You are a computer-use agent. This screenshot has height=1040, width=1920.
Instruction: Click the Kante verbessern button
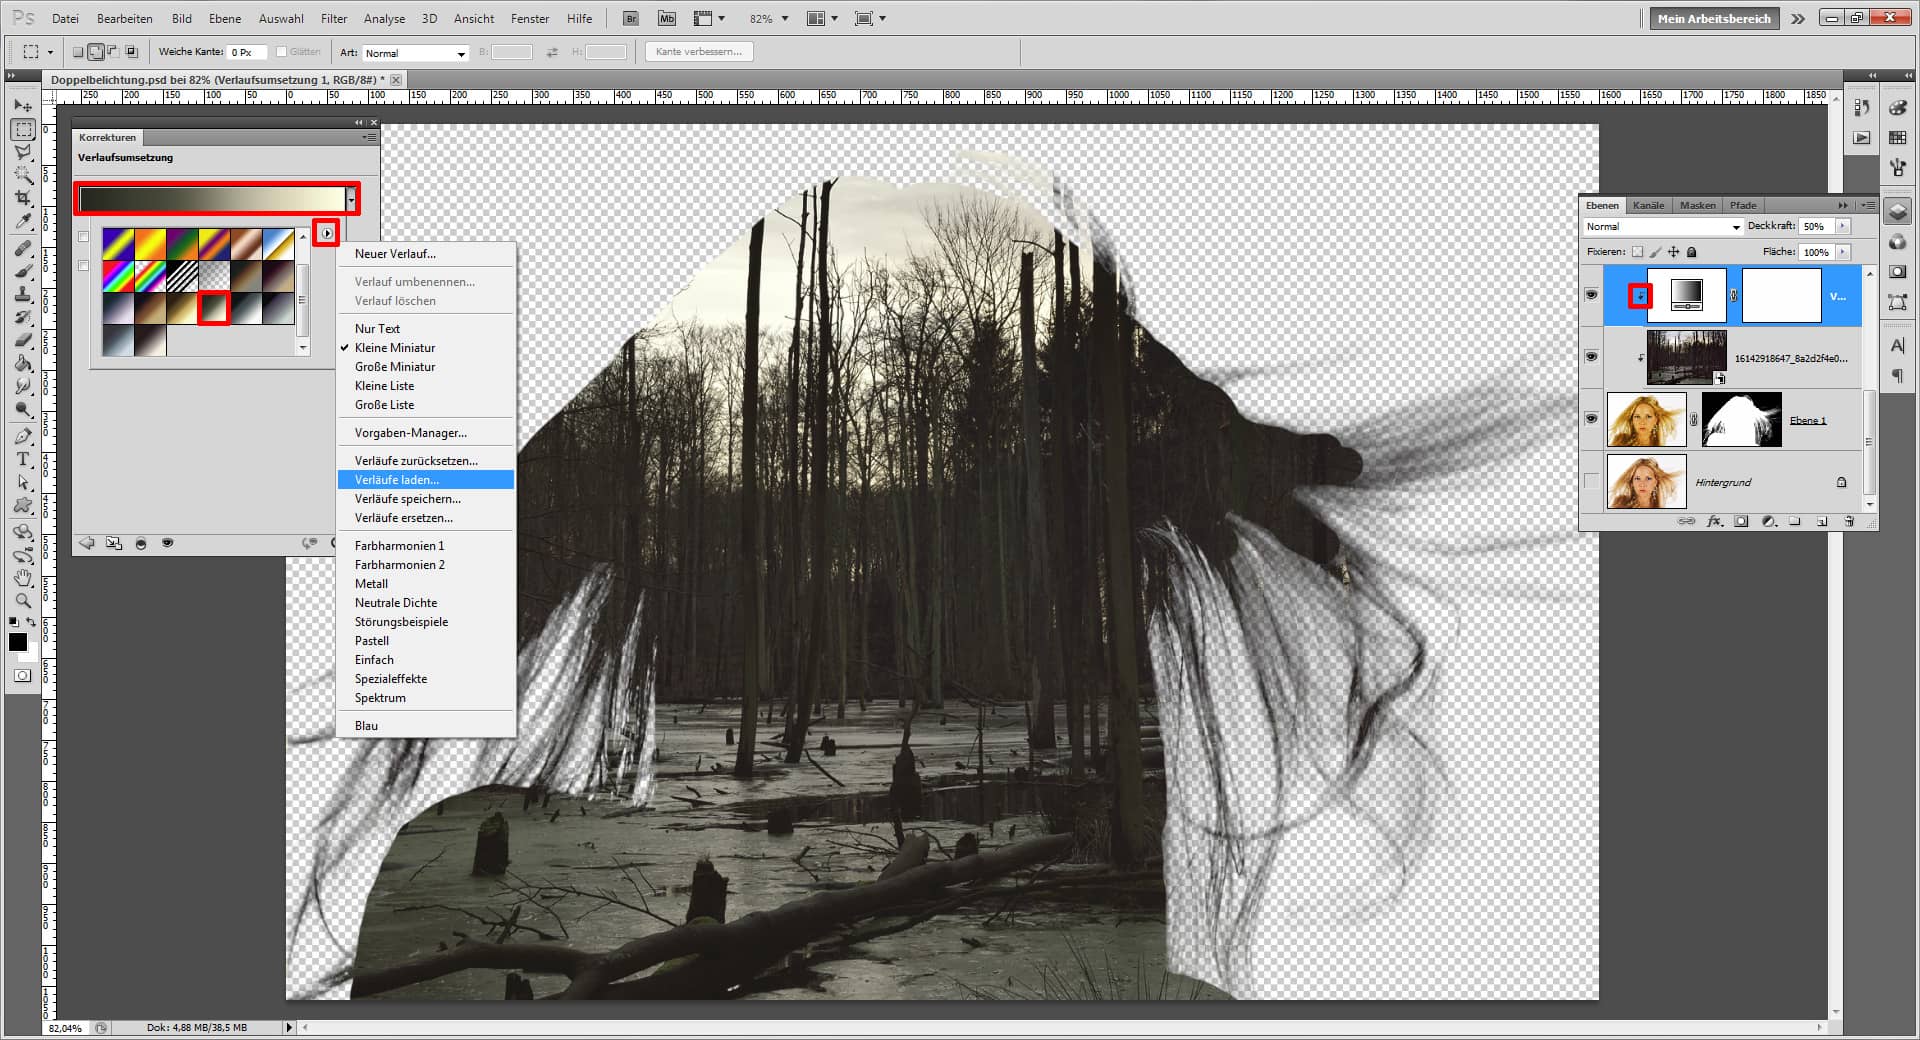(700, 51)
